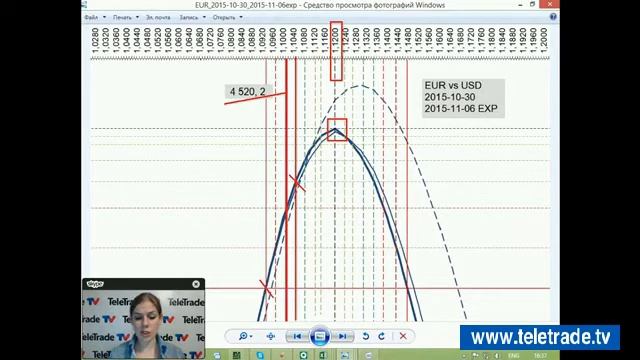Open Skype from the taskbar
The image size is (640, 360).
click(260, 356)
